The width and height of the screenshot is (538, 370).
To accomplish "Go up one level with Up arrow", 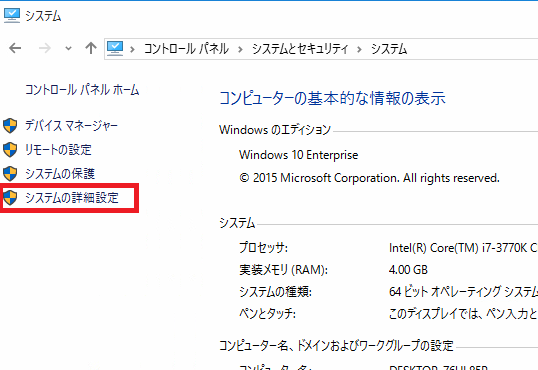I will point(91,48).
